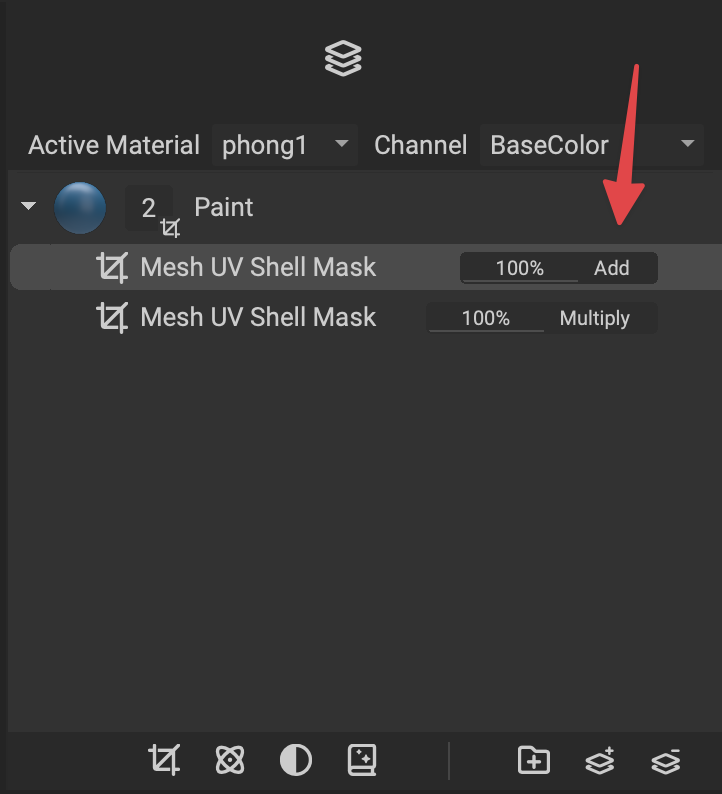Click the Paint layer's blue sphere thumbnail
The height and width of the screenshot is (794, 722).
coord(80,208)
